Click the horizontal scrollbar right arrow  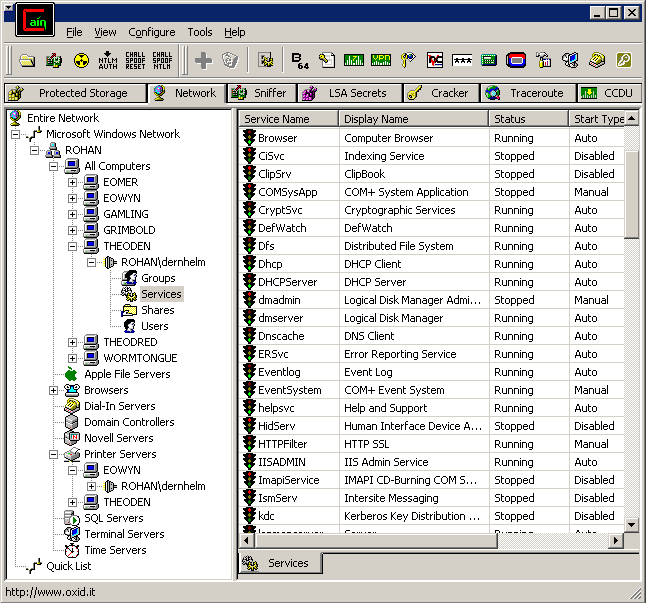(616, 540)
